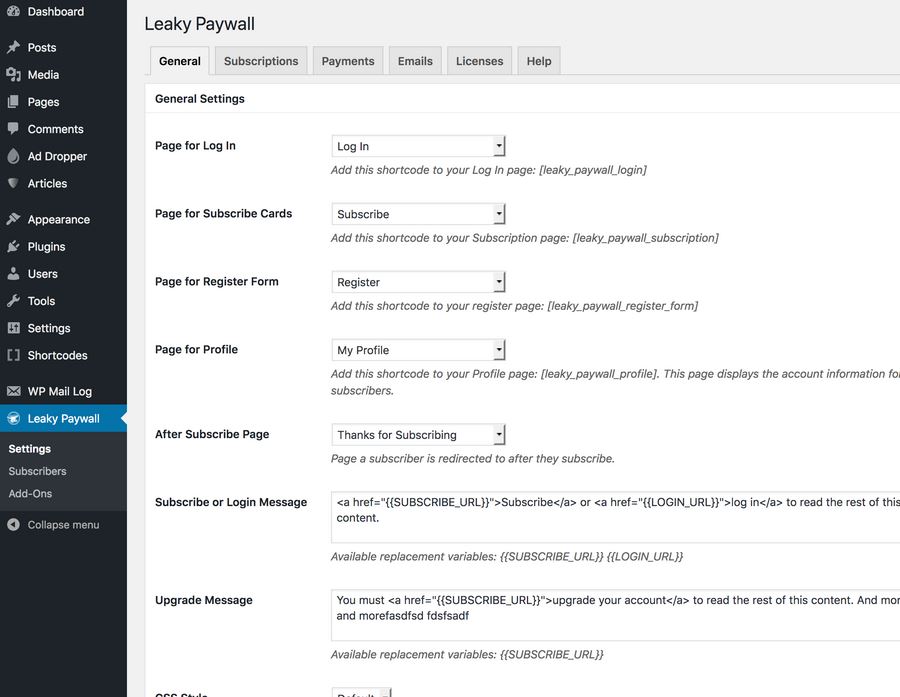Click the Settings sliders icon in sidebar
The height and width of the screenshot is (697, 900).
13,328
